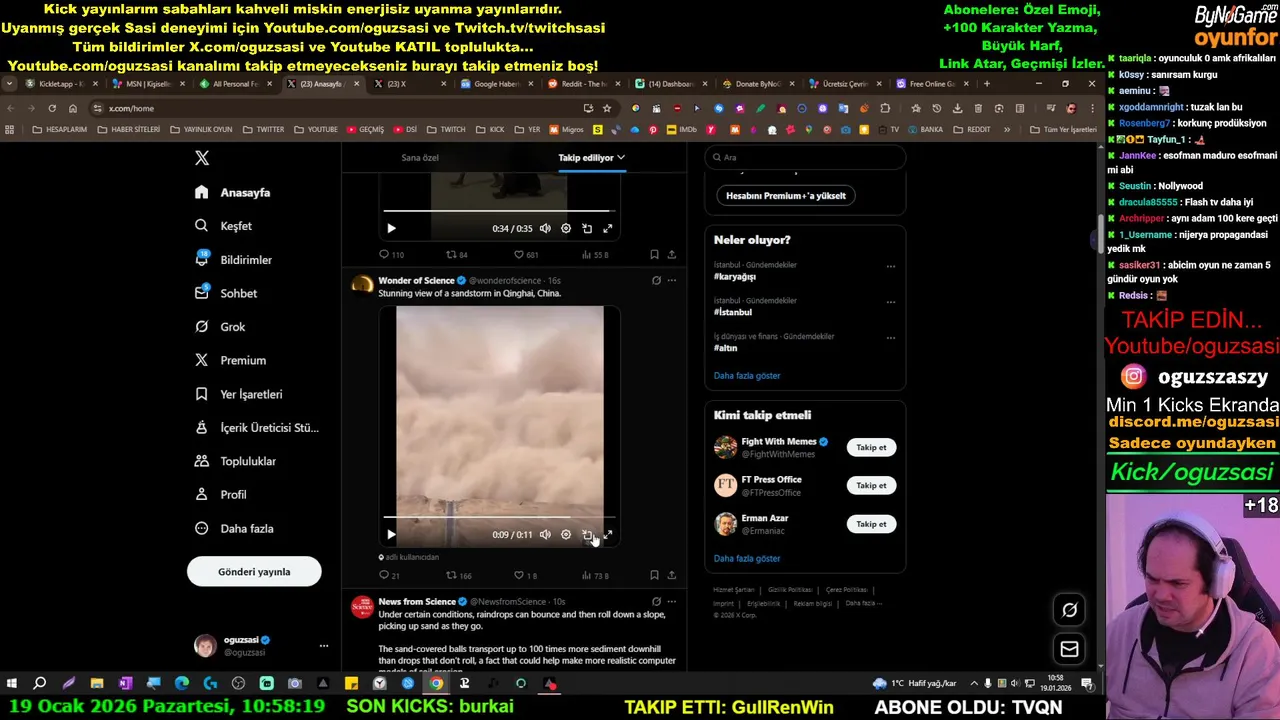Viewport: 1280px width, 720px height.
Task: Open options for #altın trend
Action: (890, 338)
